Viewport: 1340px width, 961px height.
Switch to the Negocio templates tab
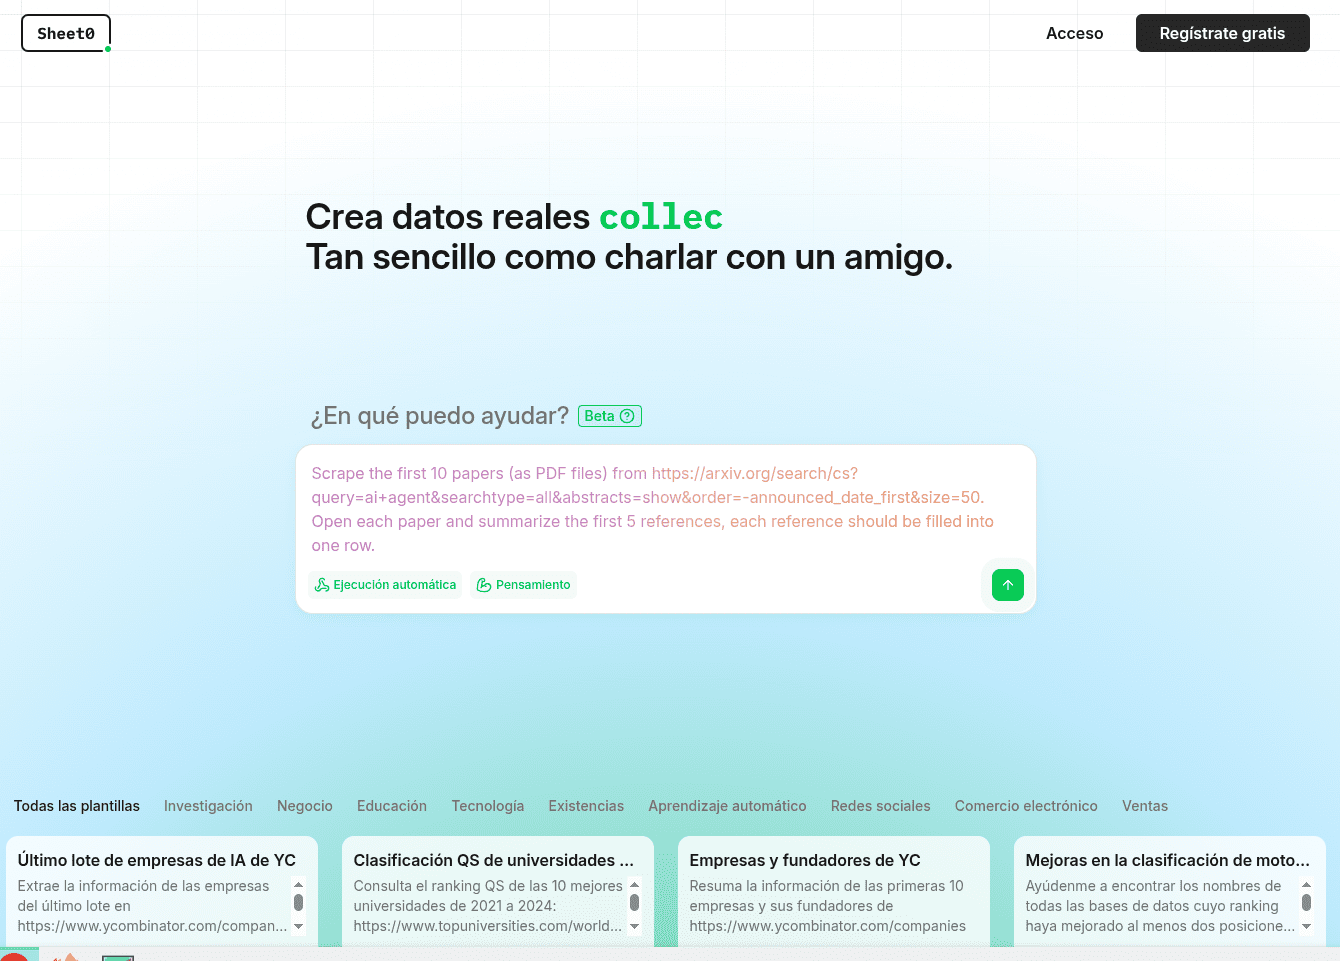pos(304,806)
